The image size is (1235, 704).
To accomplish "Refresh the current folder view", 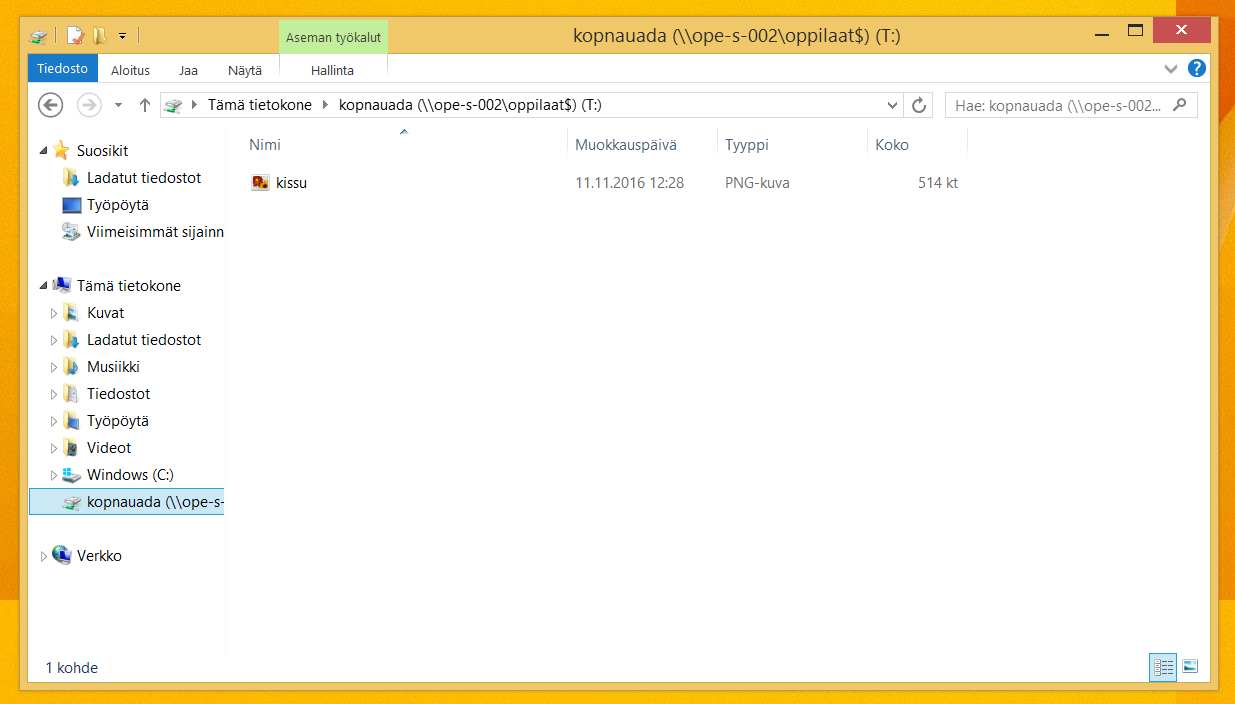I will point(918,105).
